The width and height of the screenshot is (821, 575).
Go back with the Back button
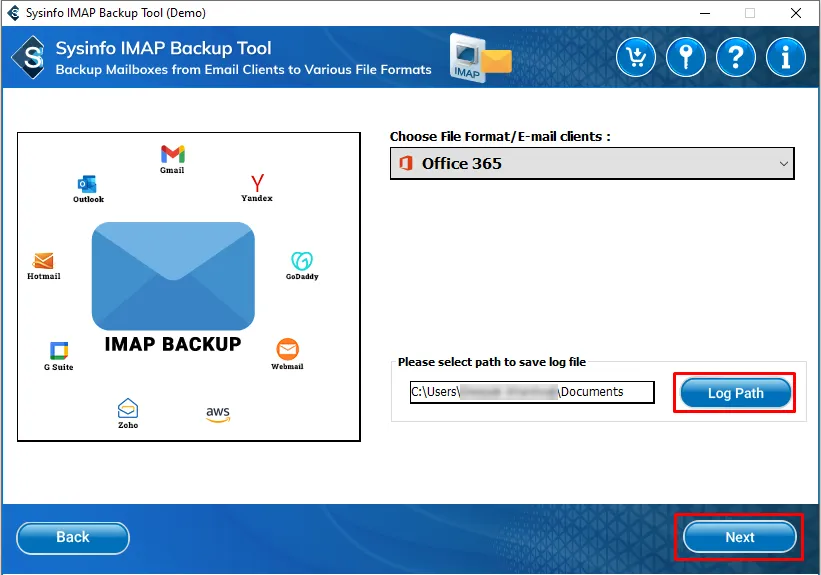(x=73, y=537)
